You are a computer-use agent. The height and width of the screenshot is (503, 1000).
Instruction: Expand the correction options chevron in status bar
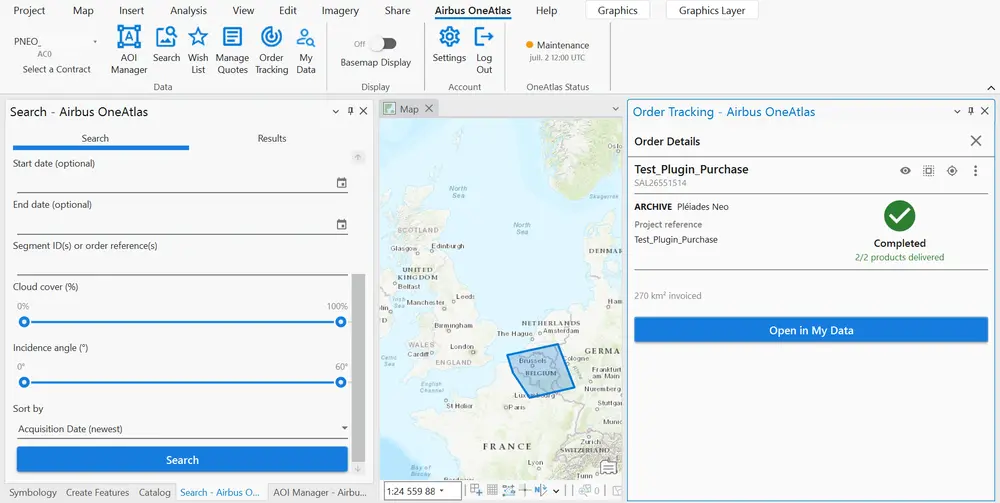(556, 491)
